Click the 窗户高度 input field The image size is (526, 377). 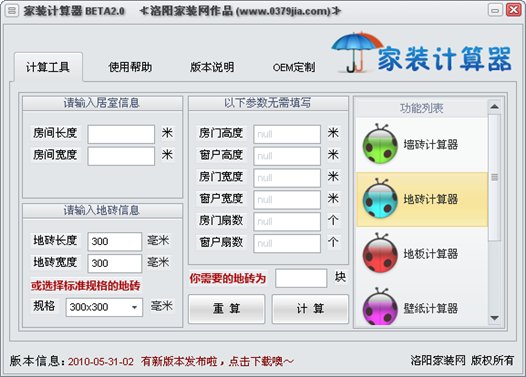[287, 156]
